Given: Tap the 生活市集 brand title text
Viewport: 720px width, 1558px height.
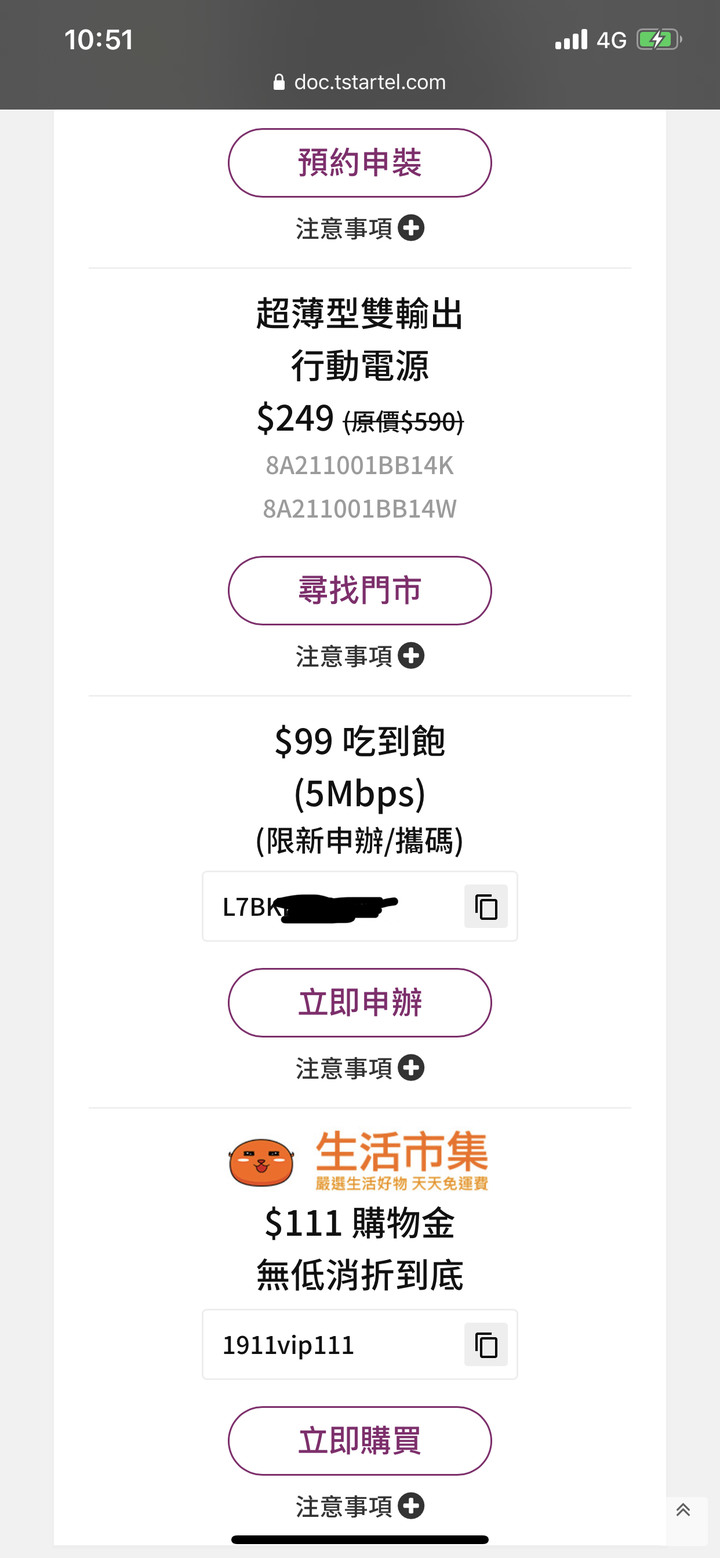Looking at the screenshot, I should [x=402, y=1151].
